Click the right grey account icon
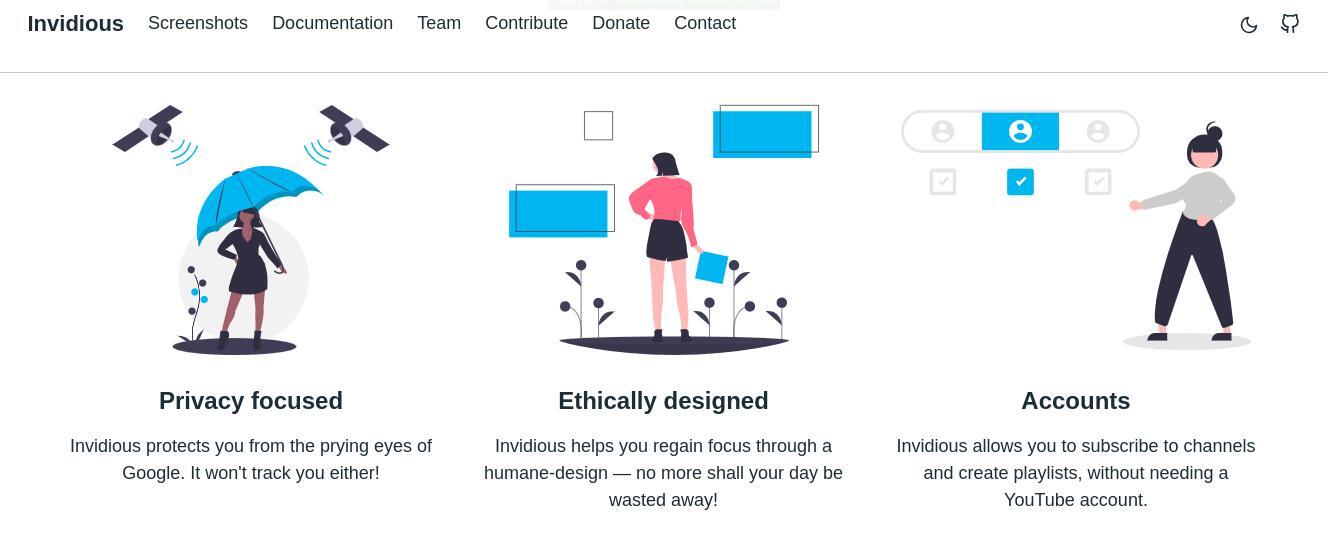The height and width of the screenshot is (544, 1328). click(x=1098, y=131)
